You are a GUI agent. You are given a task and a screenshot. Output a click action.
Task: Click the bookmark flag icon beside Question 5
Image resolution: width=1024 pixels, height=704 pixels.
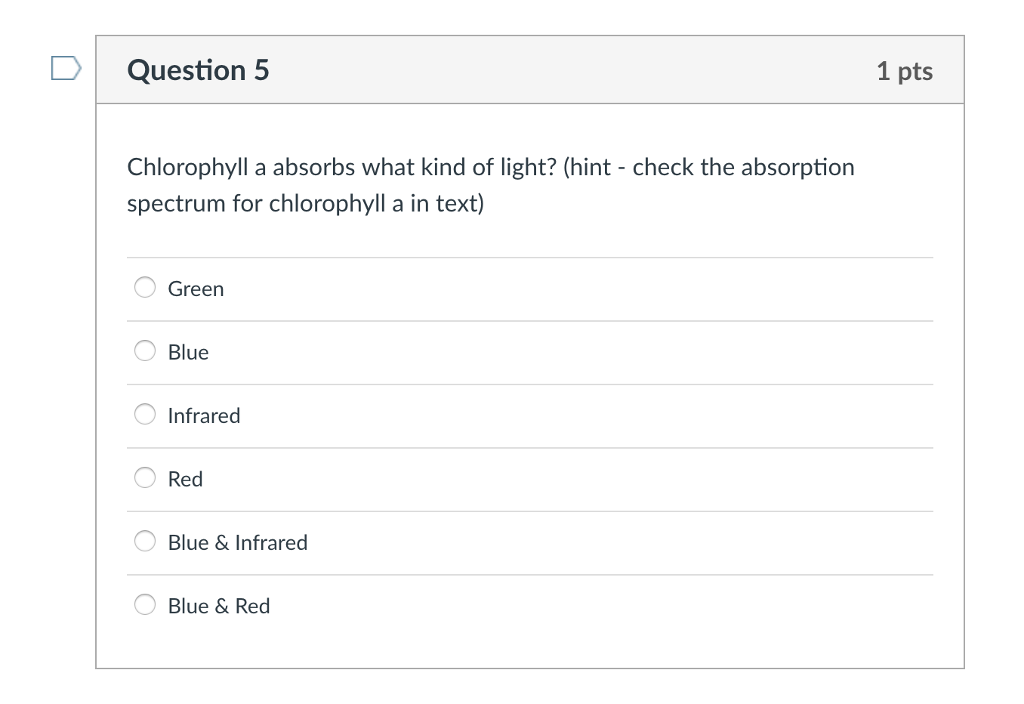64,68
